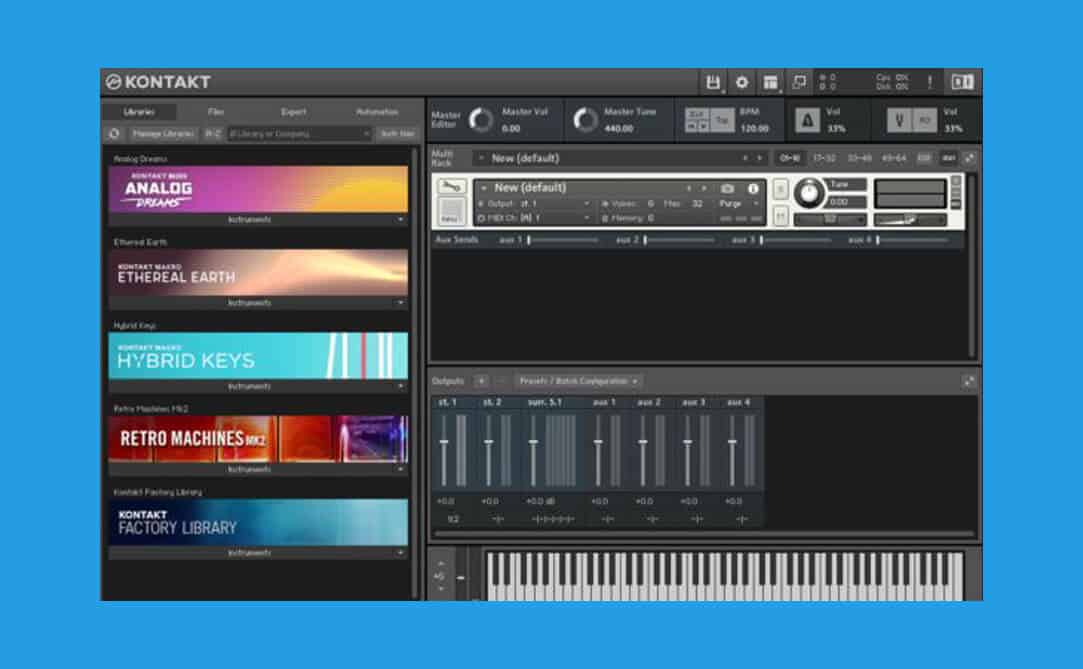The image size is (1083, 669).
Task: Click the refresh libraries icon
Action: coord(114,133)
